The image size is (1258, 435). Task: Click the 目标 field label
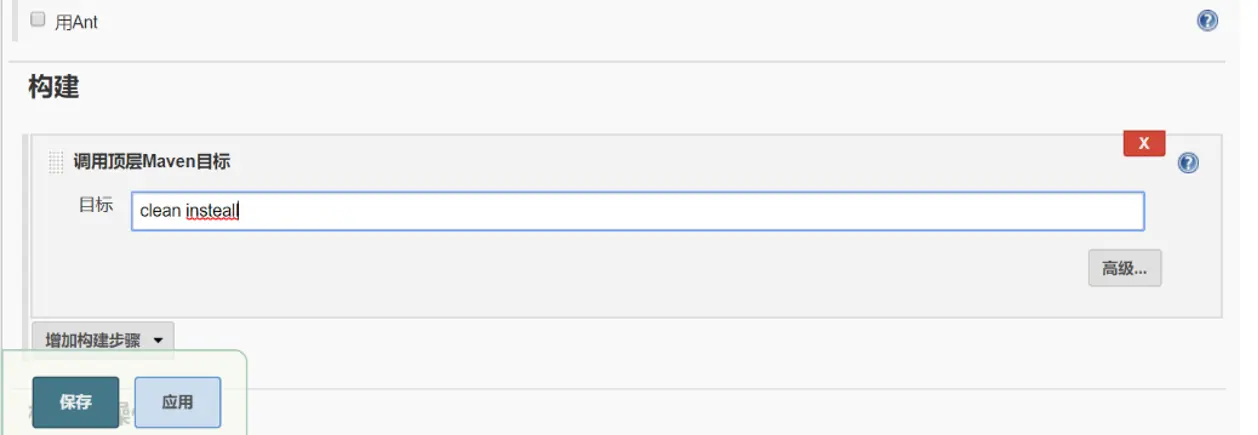pos(96,206)
